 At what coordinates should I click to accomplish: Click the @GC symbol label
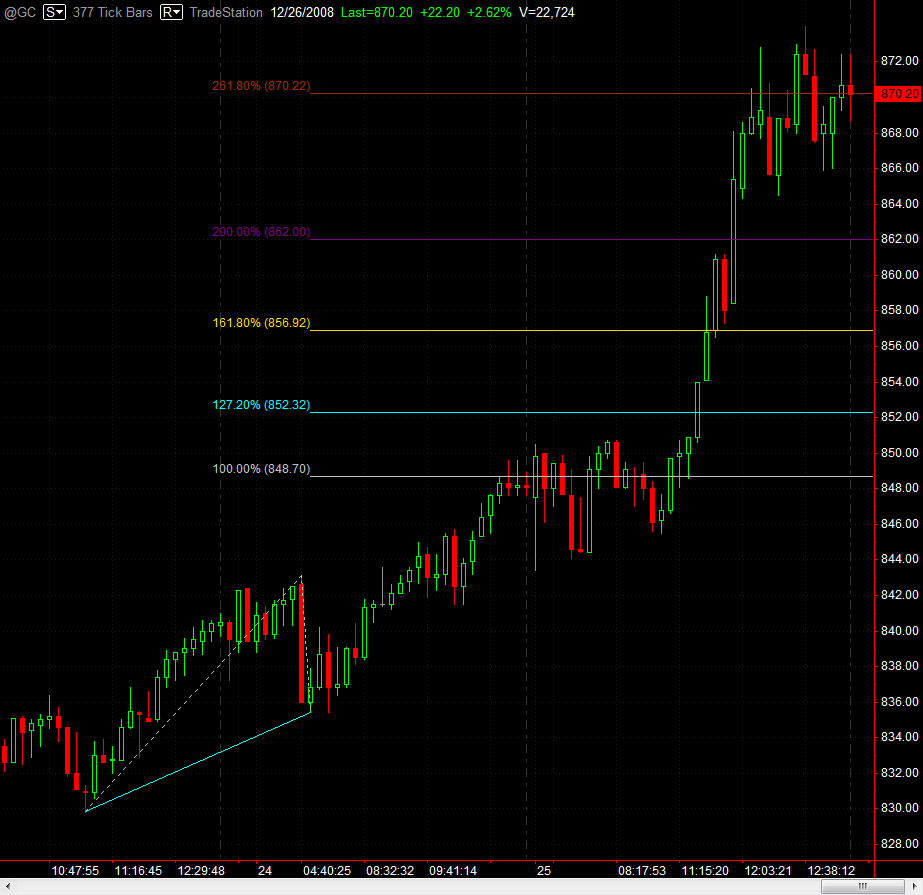(21, 12)
